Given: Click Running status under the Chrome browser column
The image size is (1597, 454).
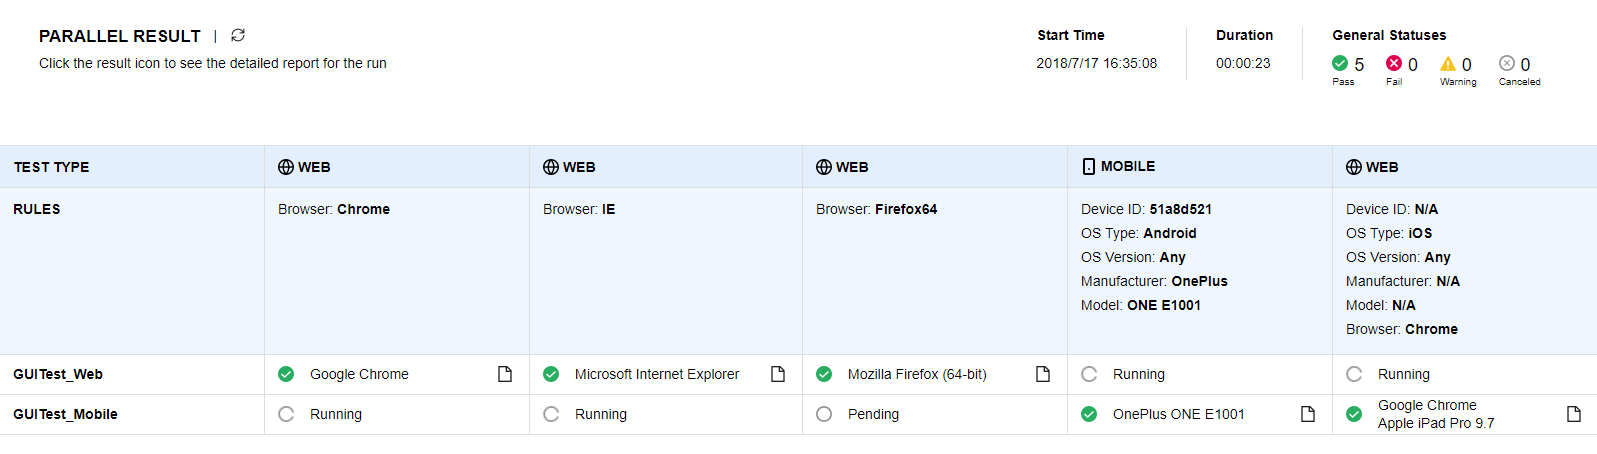Looking at the screenshot, I should 335,414.
